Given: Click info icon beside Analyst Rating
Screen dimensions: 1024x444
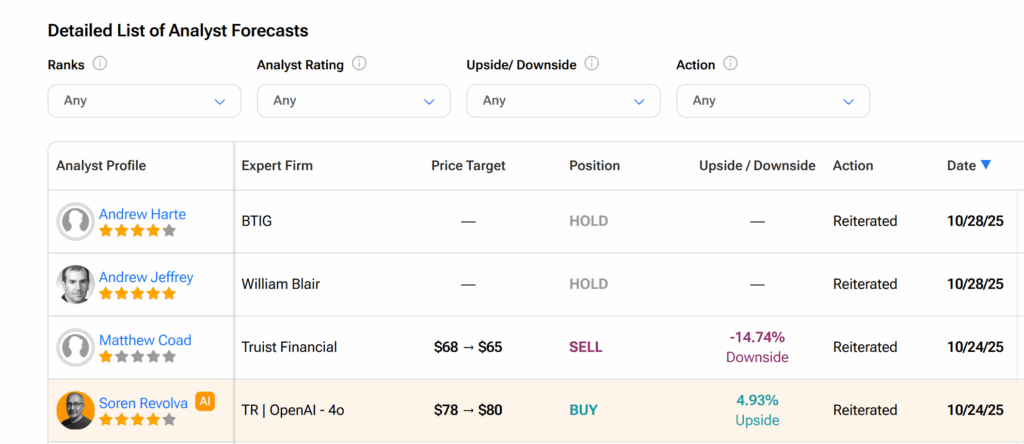Looking at the screenshot, I should (x=359, y=64).
